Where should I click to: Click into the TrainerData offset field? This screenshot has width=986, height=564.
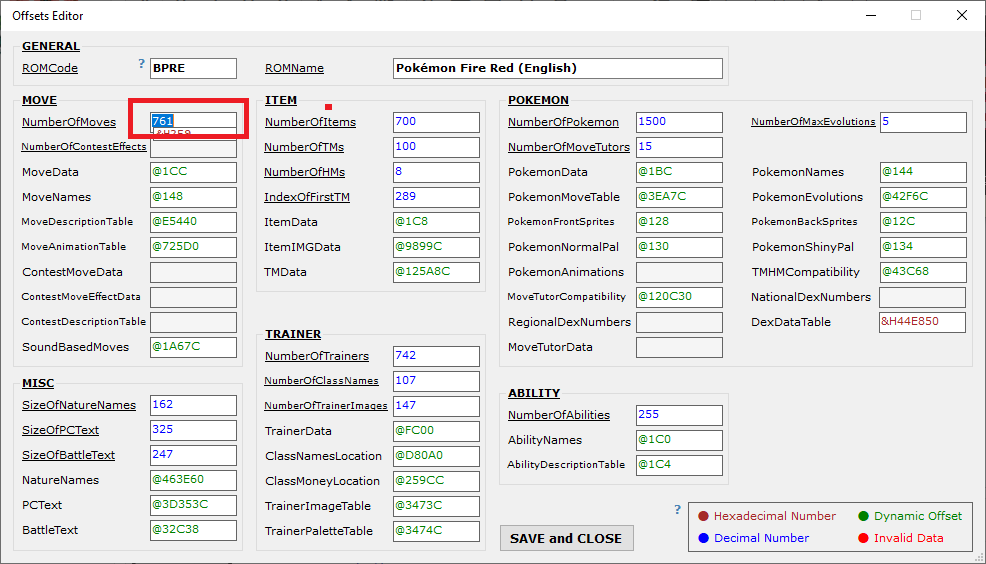(x=435, y=431)
